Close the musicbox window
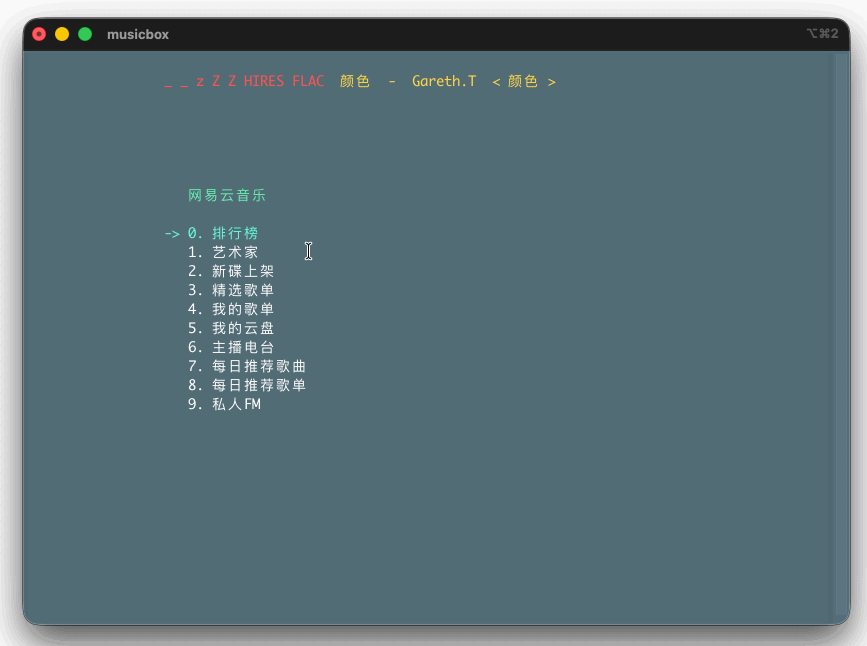The width and height of the screenshot is (867, 646). tap(39, 34)
